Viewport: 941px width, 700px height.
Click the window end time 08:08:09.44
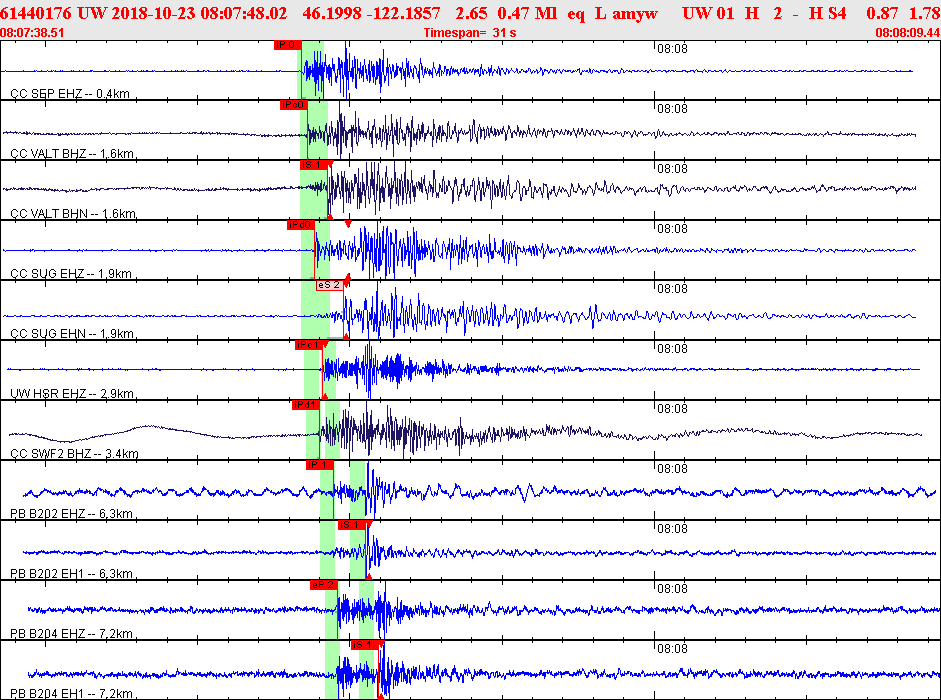pos(908,32)
